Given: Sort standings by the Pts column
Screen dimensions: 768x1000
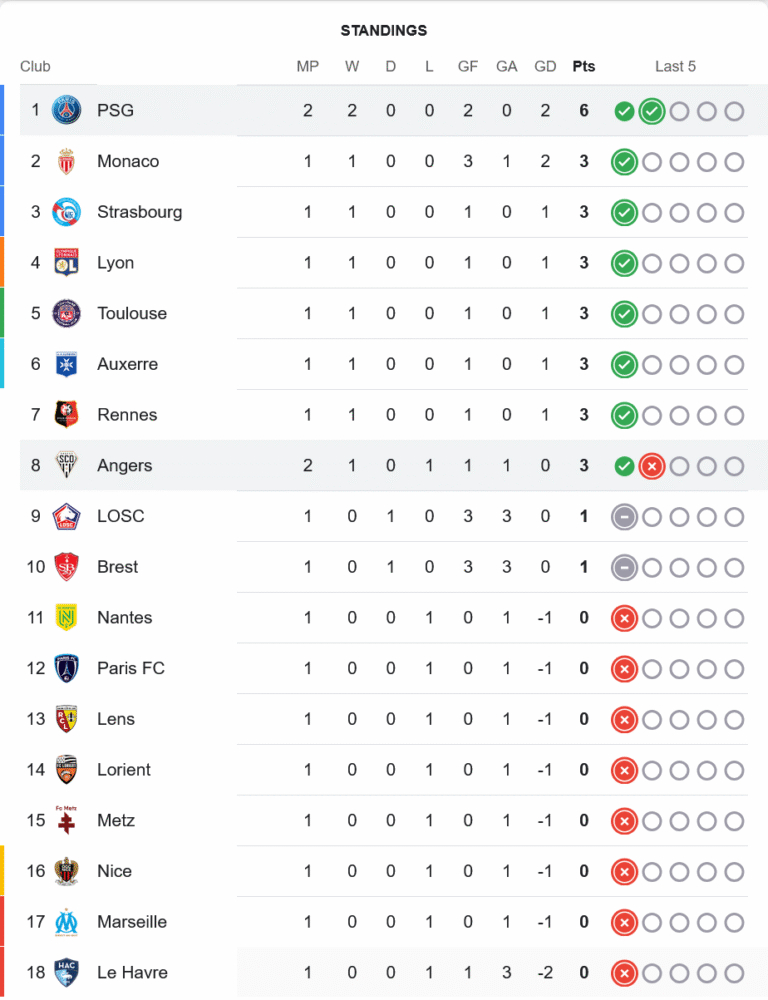Looking at the screenshot, I should pyautogui.click(x=584, y=67).
